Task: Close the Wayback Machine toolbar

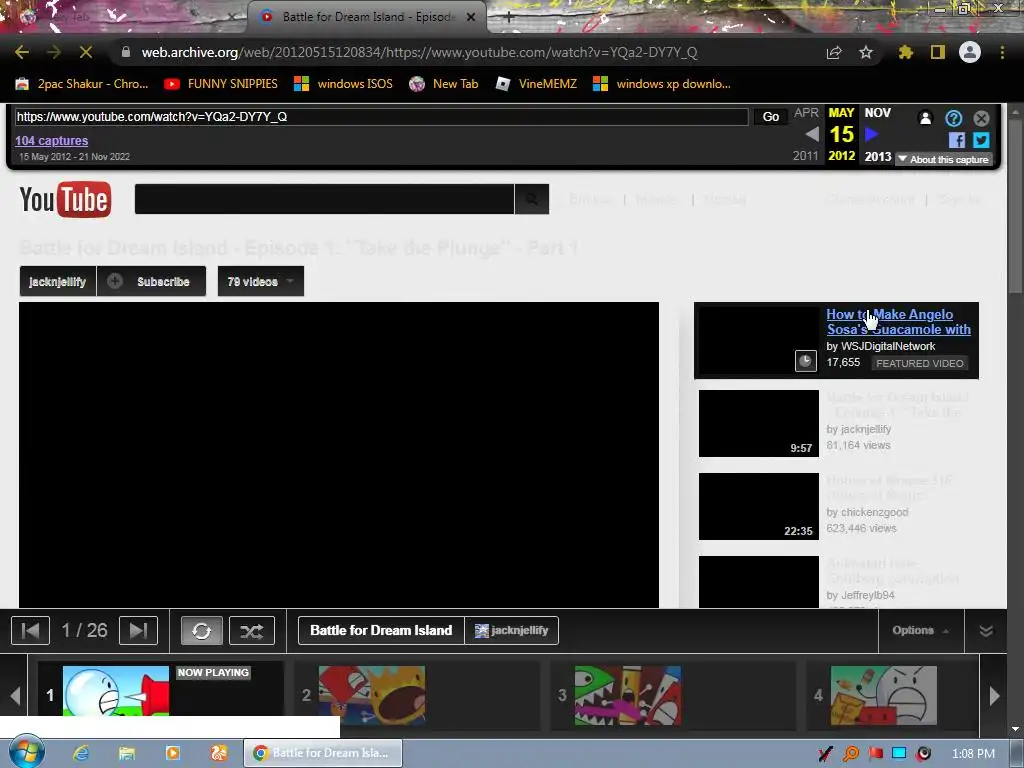Action: (982, 118)
